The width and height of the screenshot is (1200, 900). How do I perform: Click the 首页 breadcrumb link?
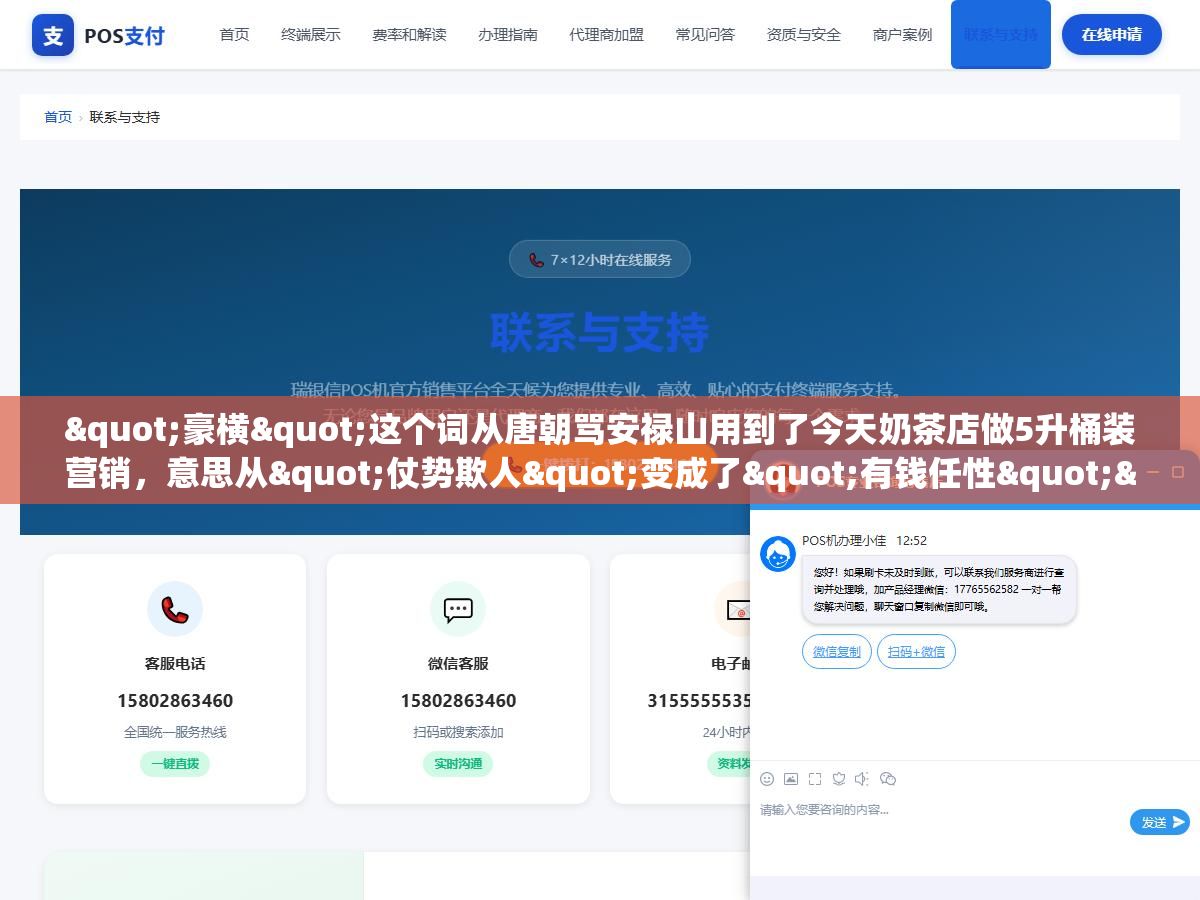point(58,117)
